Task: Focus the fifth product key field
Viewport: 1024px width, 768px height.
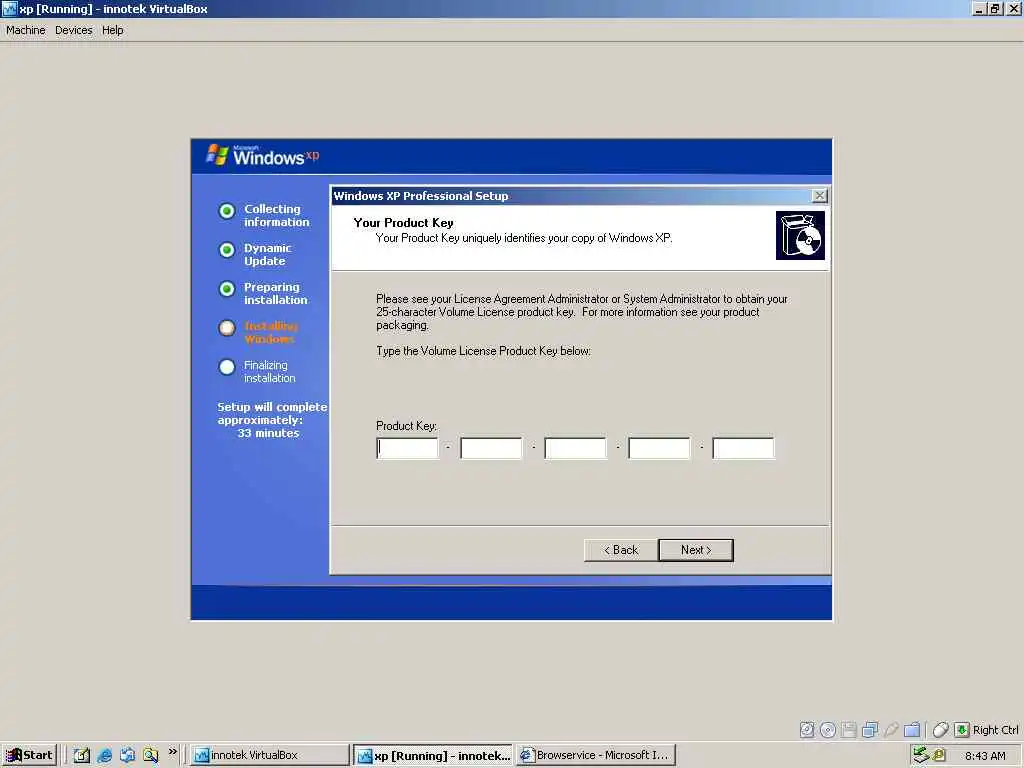Action: click(743, 448)
